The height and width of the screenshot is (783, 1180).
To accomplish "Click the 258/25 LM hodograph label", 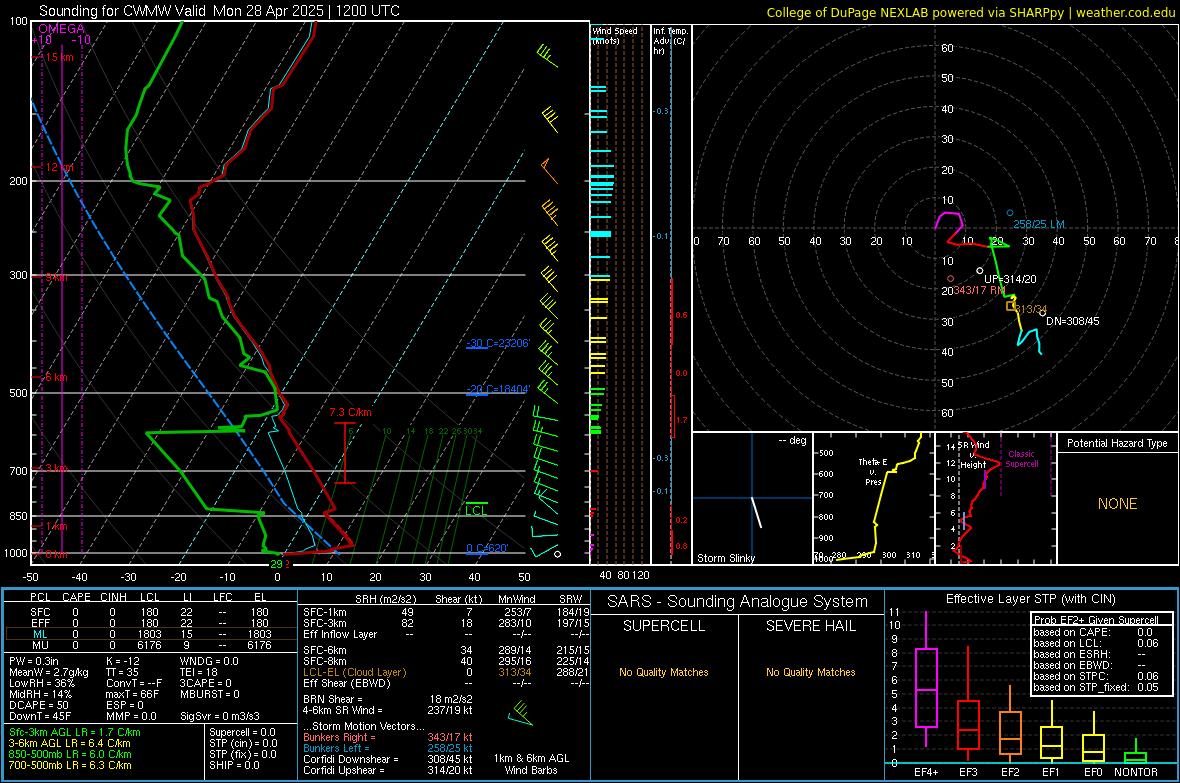I will click(1039, 224).
